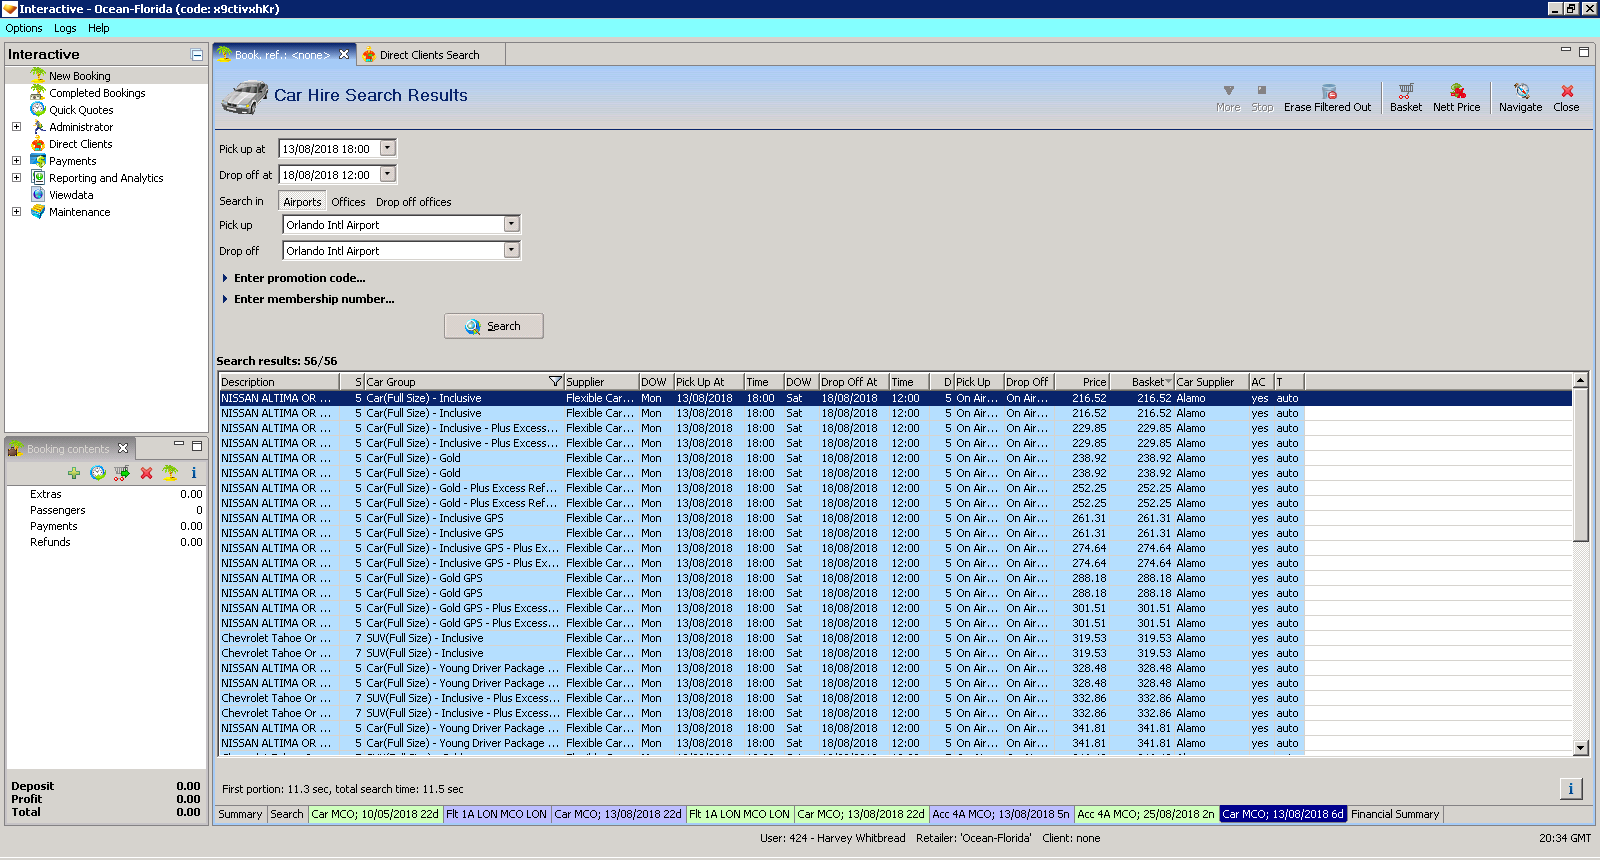Click the blue info icon at bottom right
1600x860 pixels.
(1570, 789)
